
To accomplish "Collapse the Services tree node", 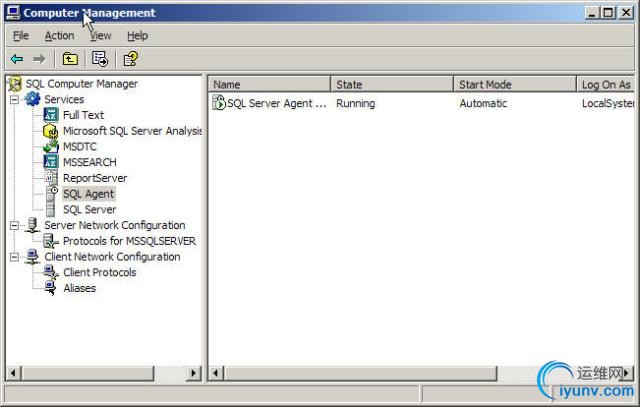I will pos(14,99).
